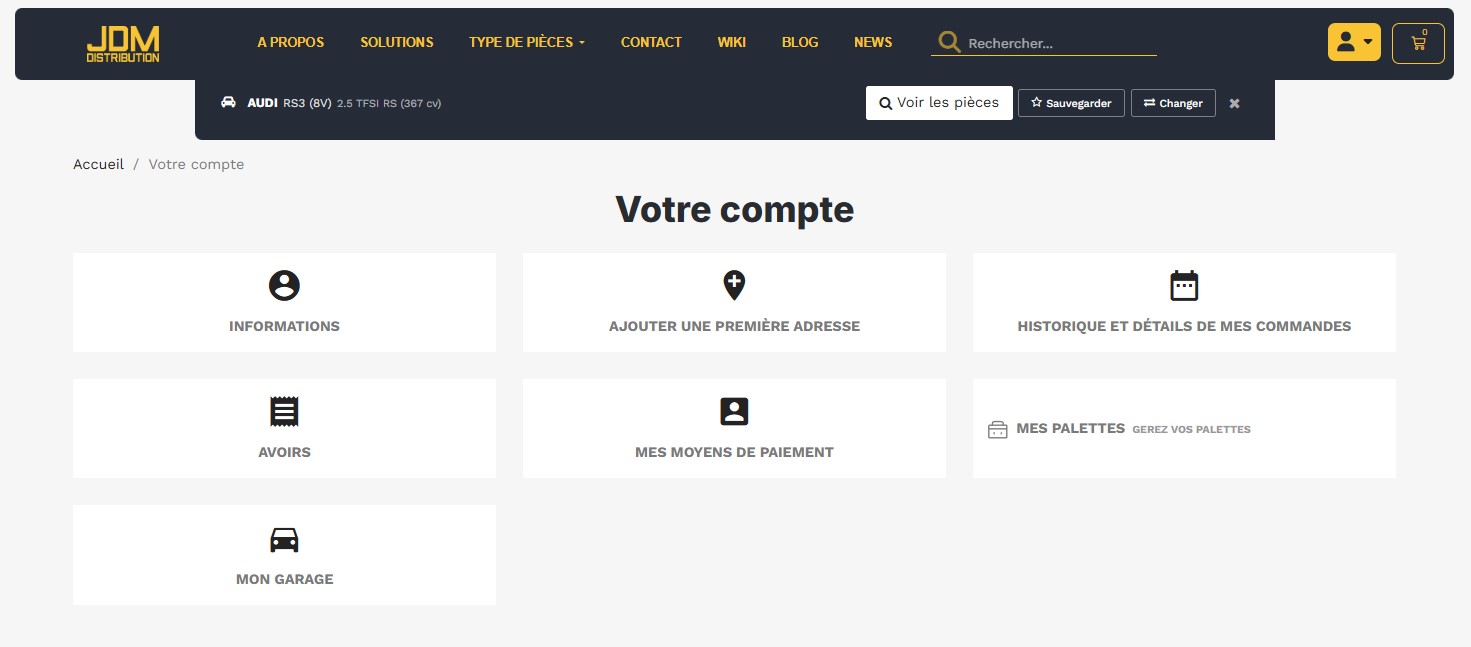
Task: Click the Avoirs receipt icon
Action: pyautogui.click(x=284, y=412)
